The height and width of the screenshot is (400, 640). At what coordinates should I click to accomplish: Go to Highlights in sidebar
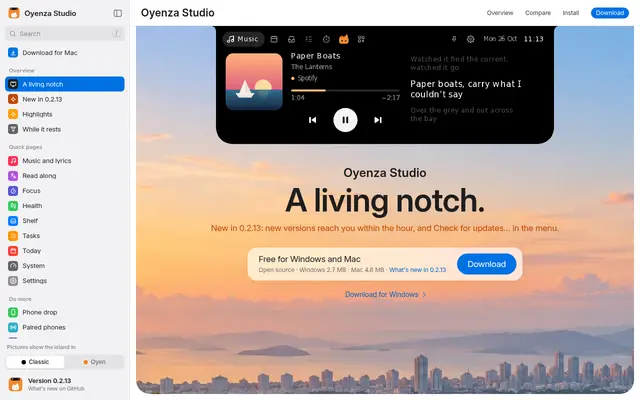click(x=64, y=114)
